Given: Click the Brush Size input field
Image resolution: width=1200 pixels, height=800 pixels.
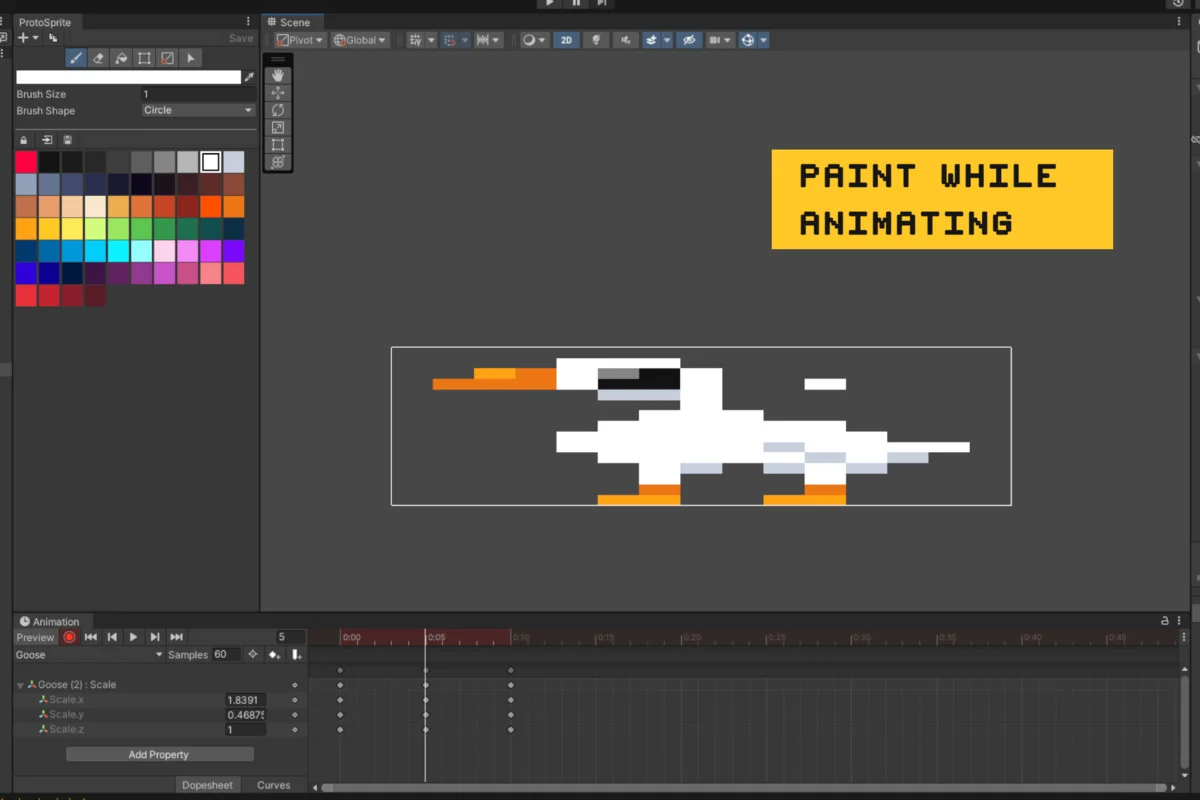Looking at the screenshot, I should 196,94.
